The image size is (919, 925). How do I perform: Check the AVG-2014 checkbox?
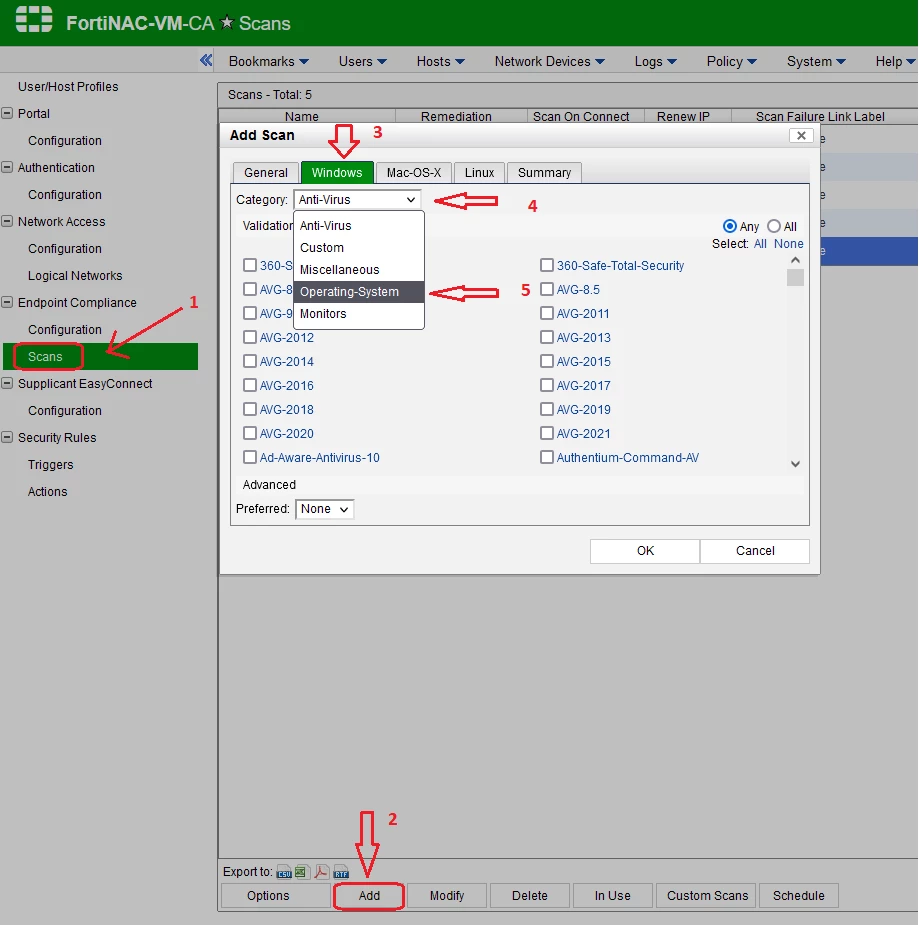pos(250,362)
